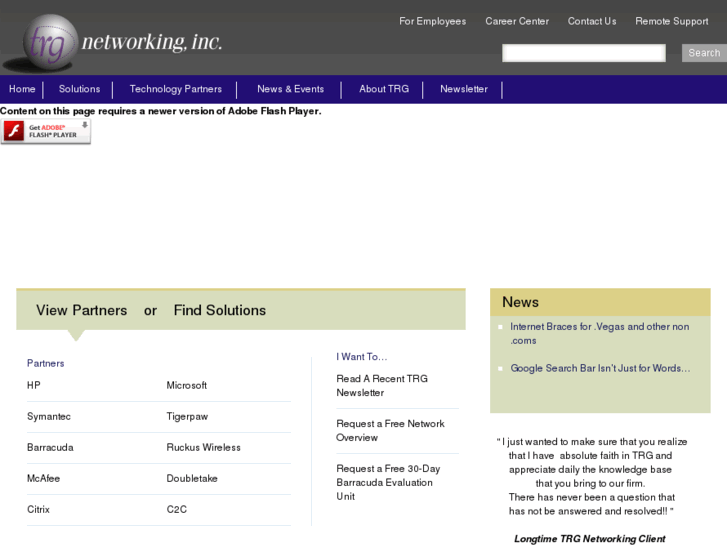The image size is (727, 545).
Task: Click the TRG networking logo
Action: point(114,42)
